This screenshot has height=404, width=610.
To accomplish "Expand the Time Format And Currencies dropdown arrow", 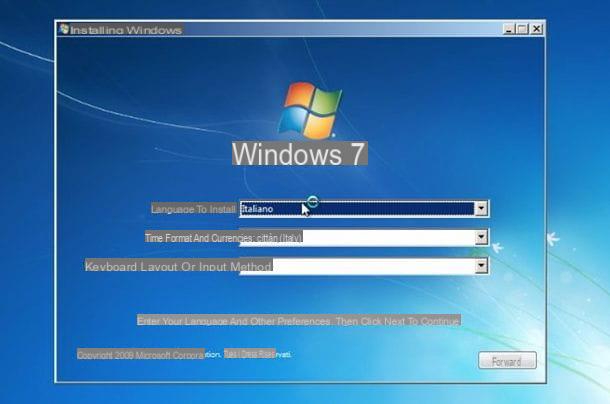I will pyautogui.click(x=481, y=237).
